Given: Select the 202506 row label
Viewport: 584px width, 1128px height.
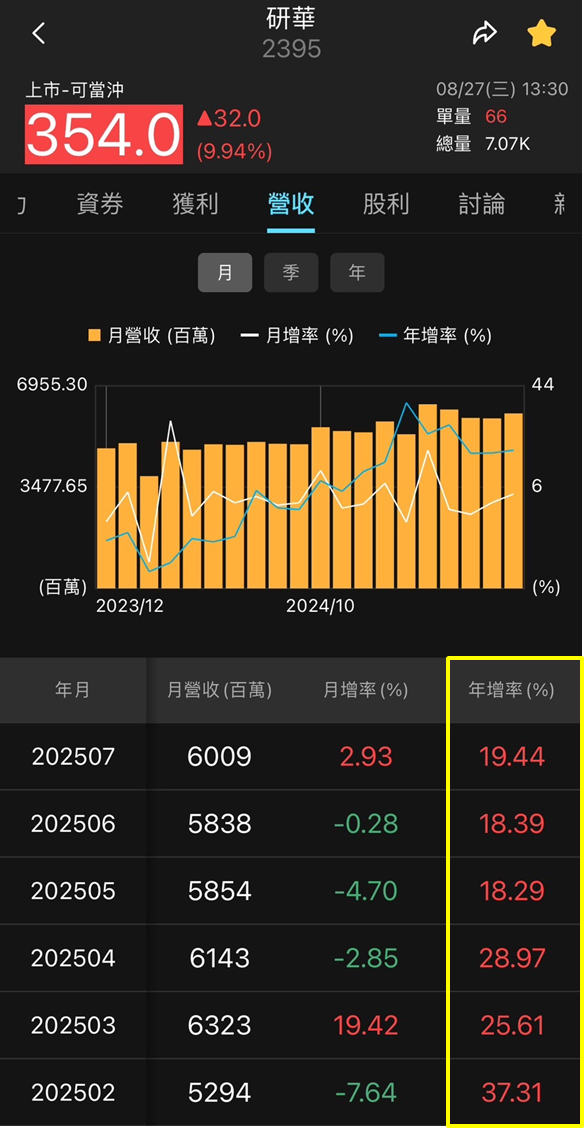Looking at the screenshot, I should pos(73,824).
